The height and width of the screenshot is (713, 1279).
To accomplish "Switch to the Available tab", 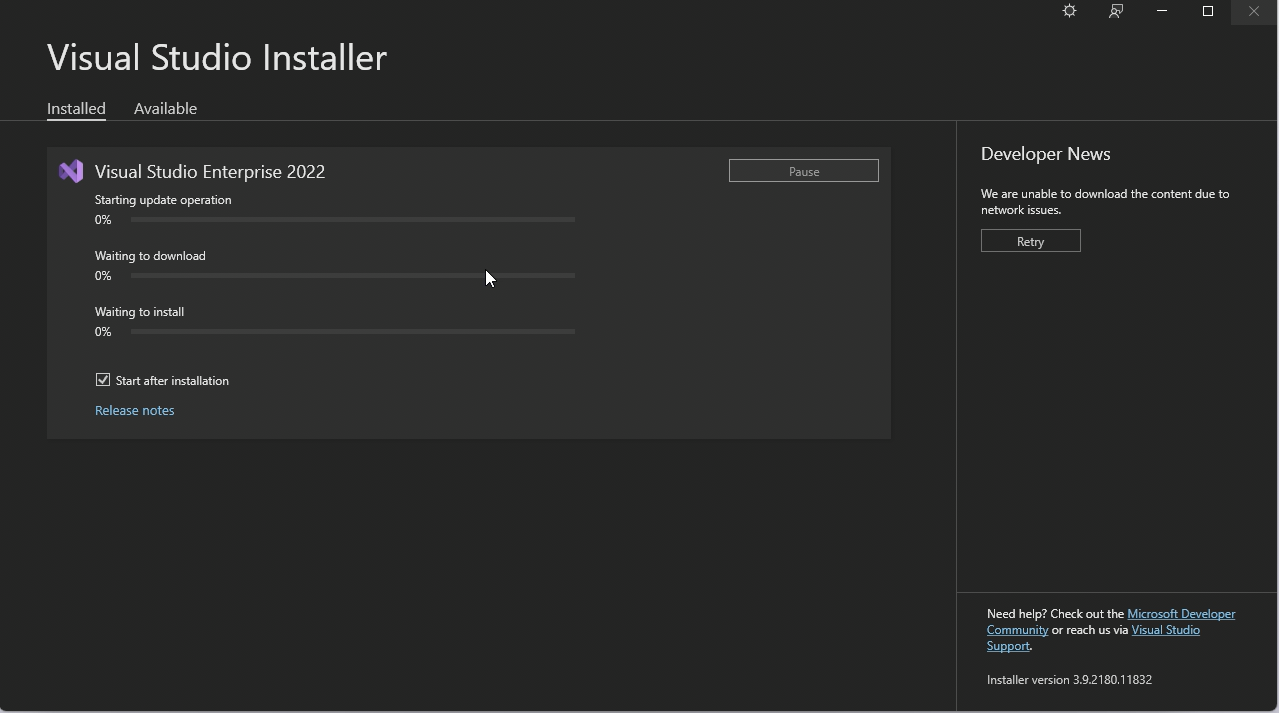I will coord(165,108).
